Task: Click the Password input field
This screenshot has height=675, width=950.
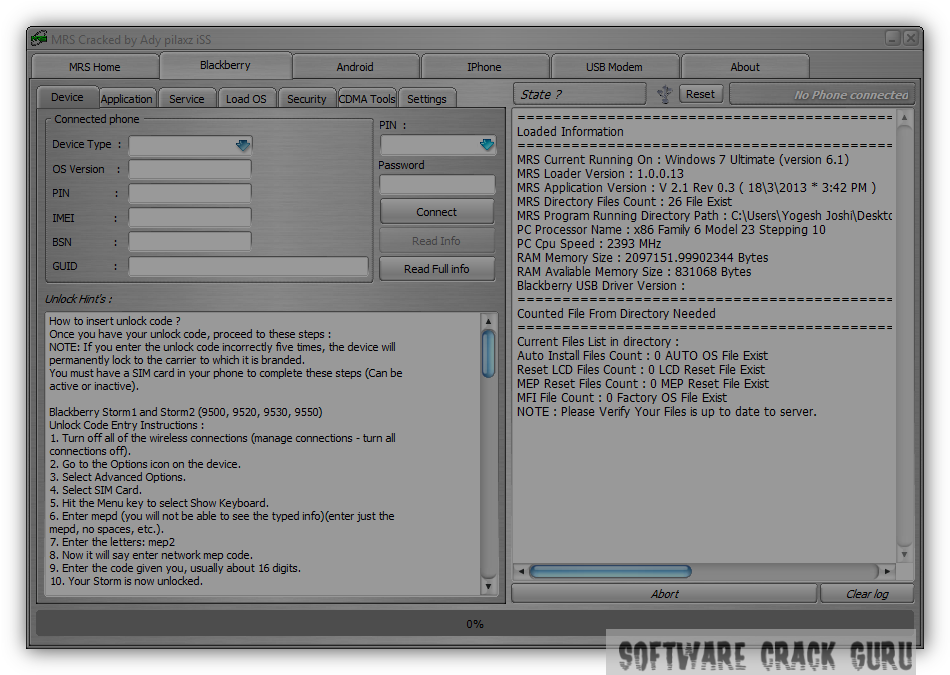Action: (x=437, y=184)
